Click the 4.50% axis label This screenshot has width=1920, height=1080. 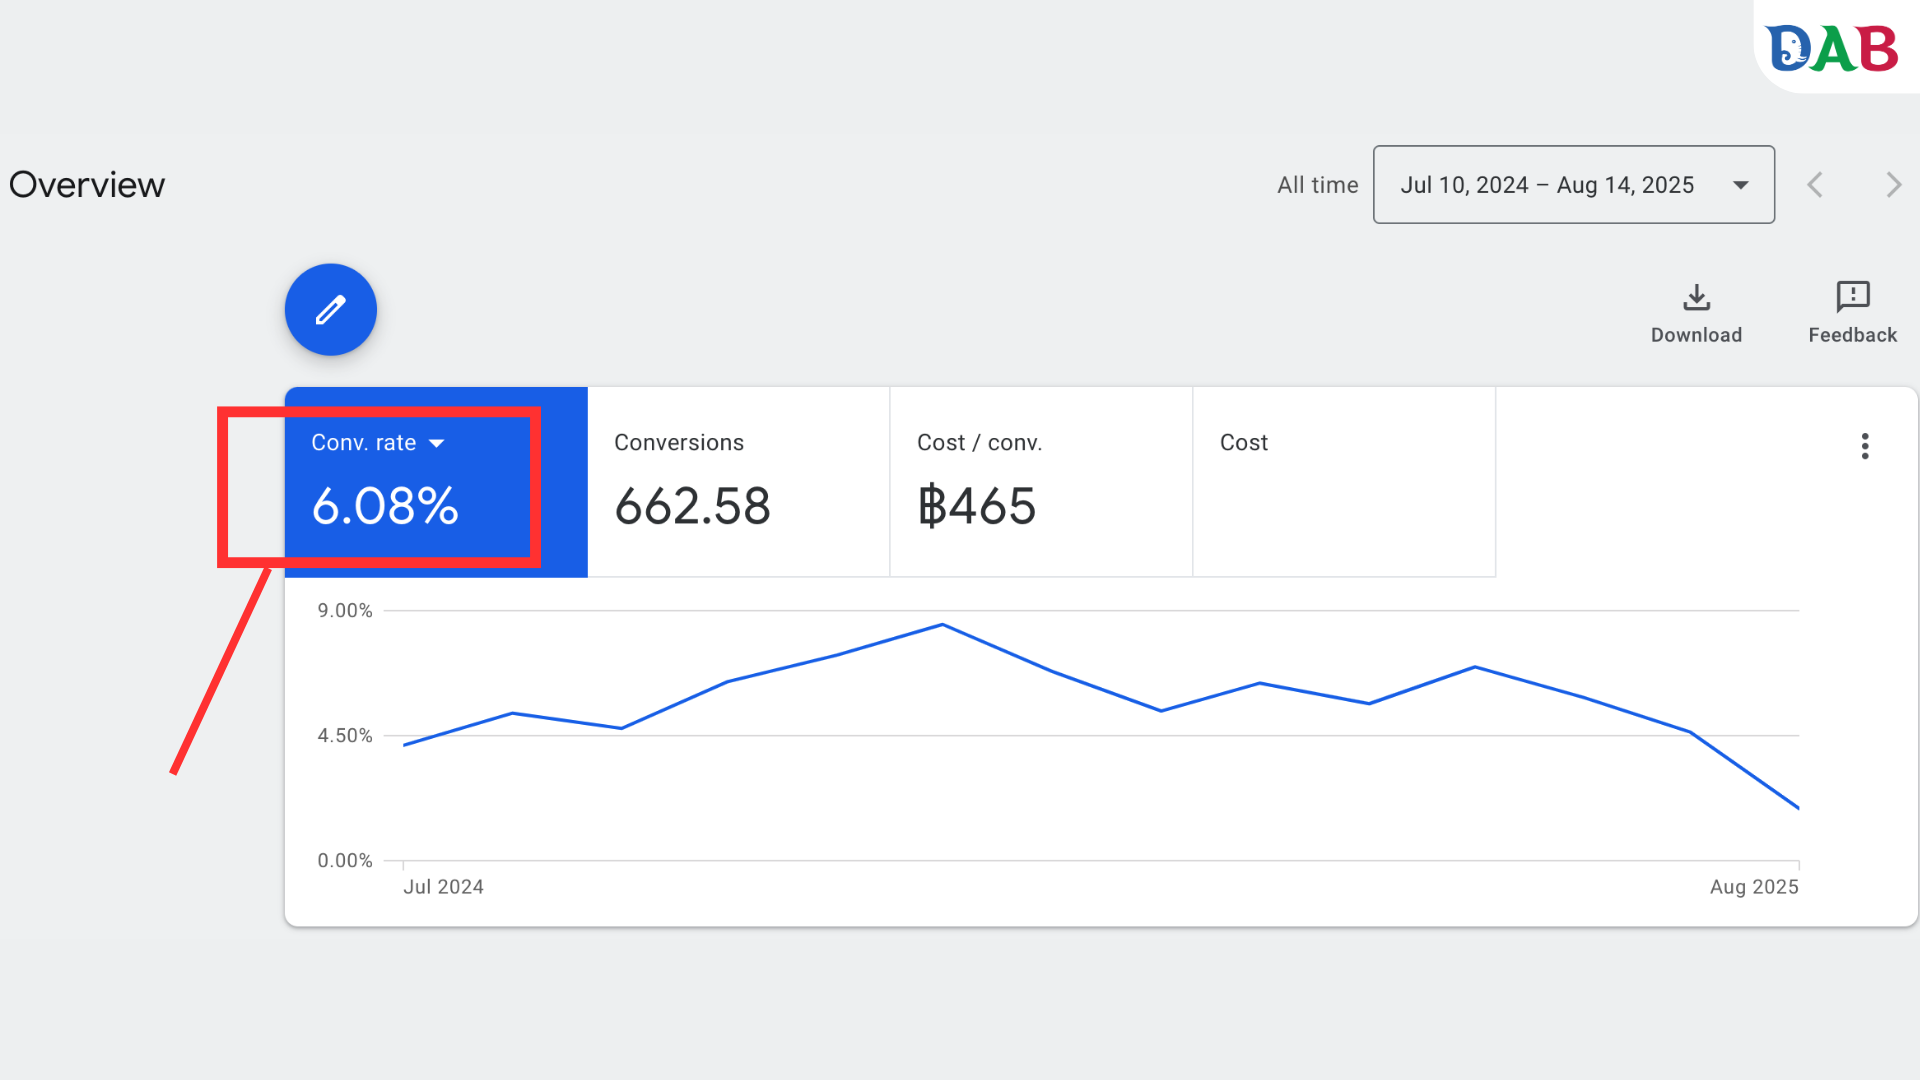click(x=345, y=735)
